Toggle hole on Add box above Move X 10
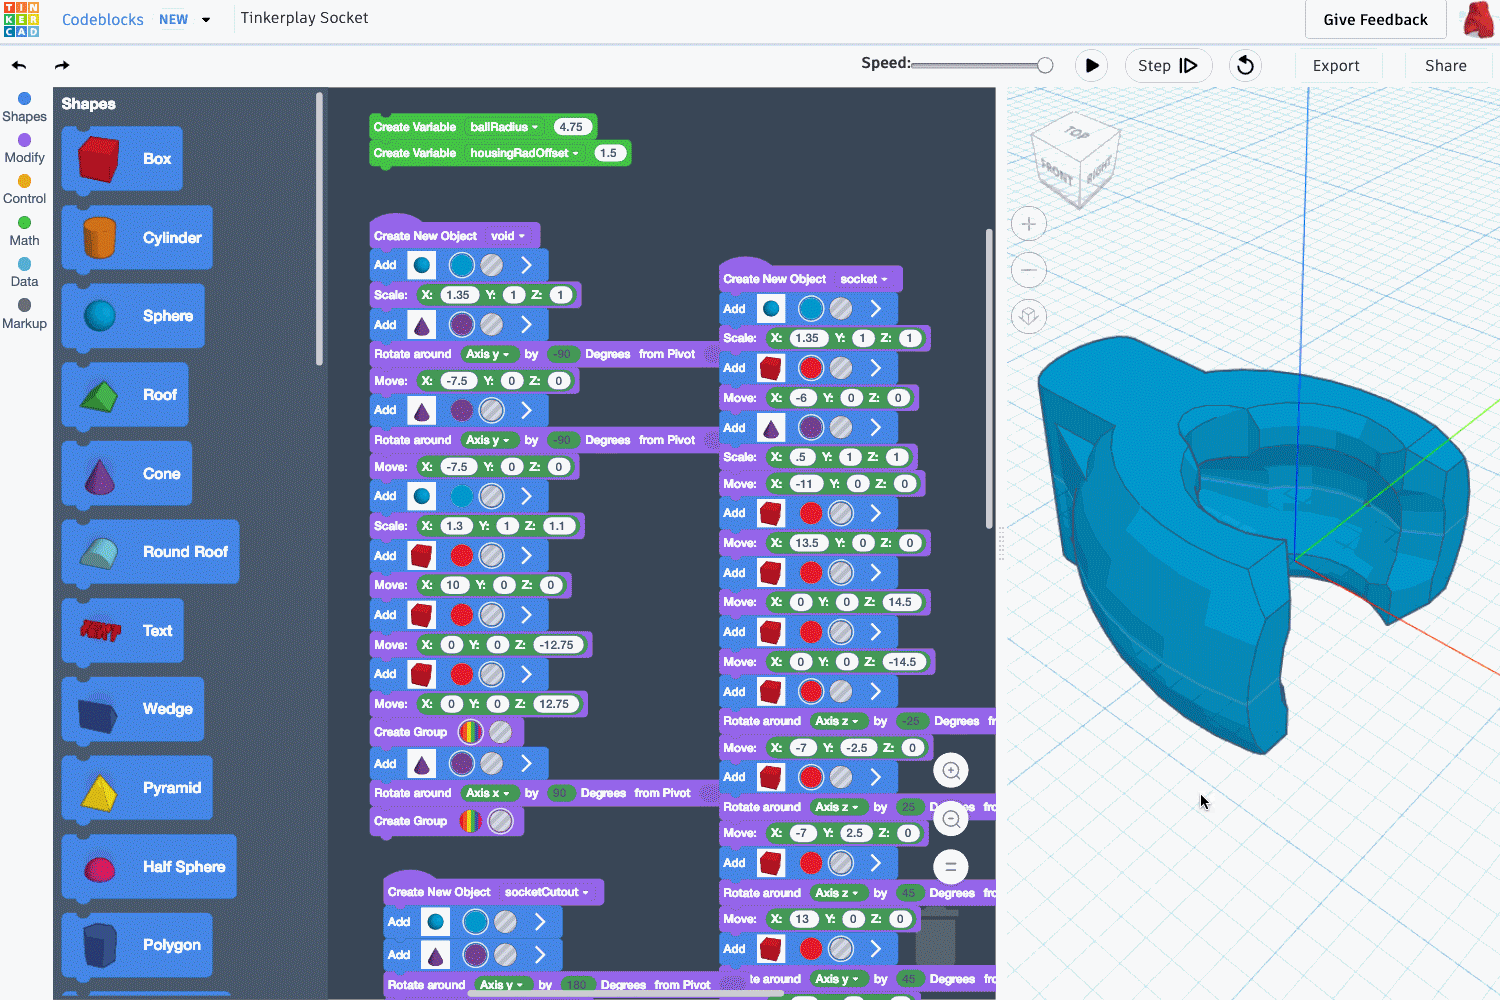 (x=491, y=555)
